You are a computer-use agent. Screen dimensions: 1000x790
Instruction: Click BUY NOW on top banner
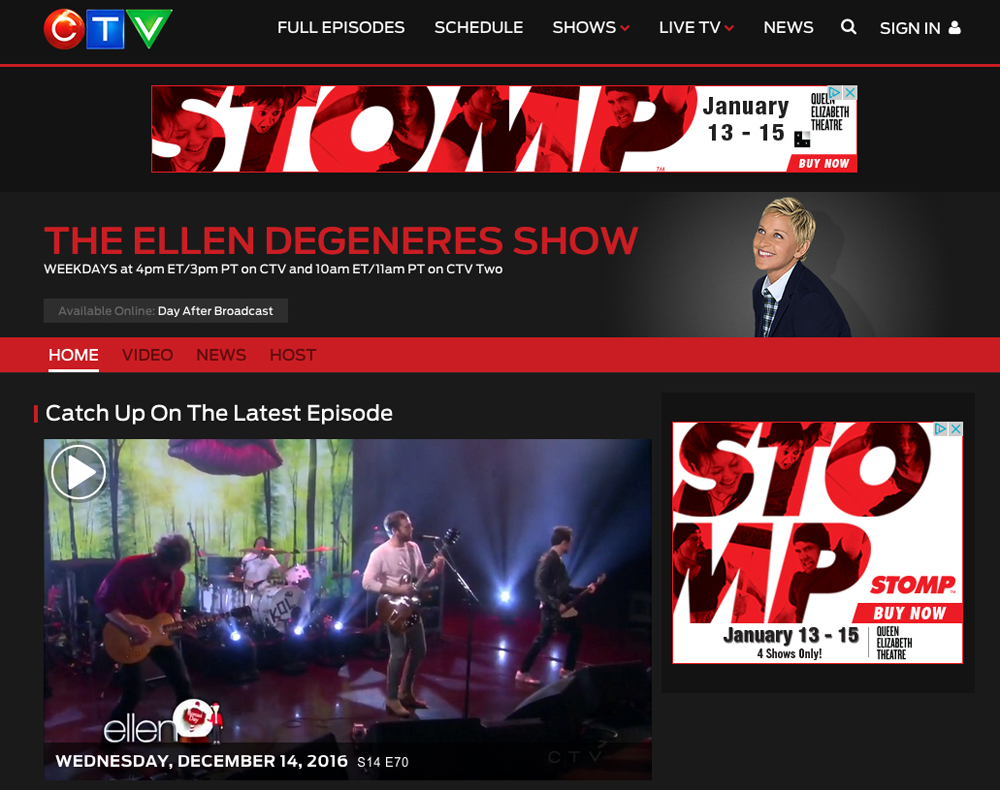click(823, 163)
